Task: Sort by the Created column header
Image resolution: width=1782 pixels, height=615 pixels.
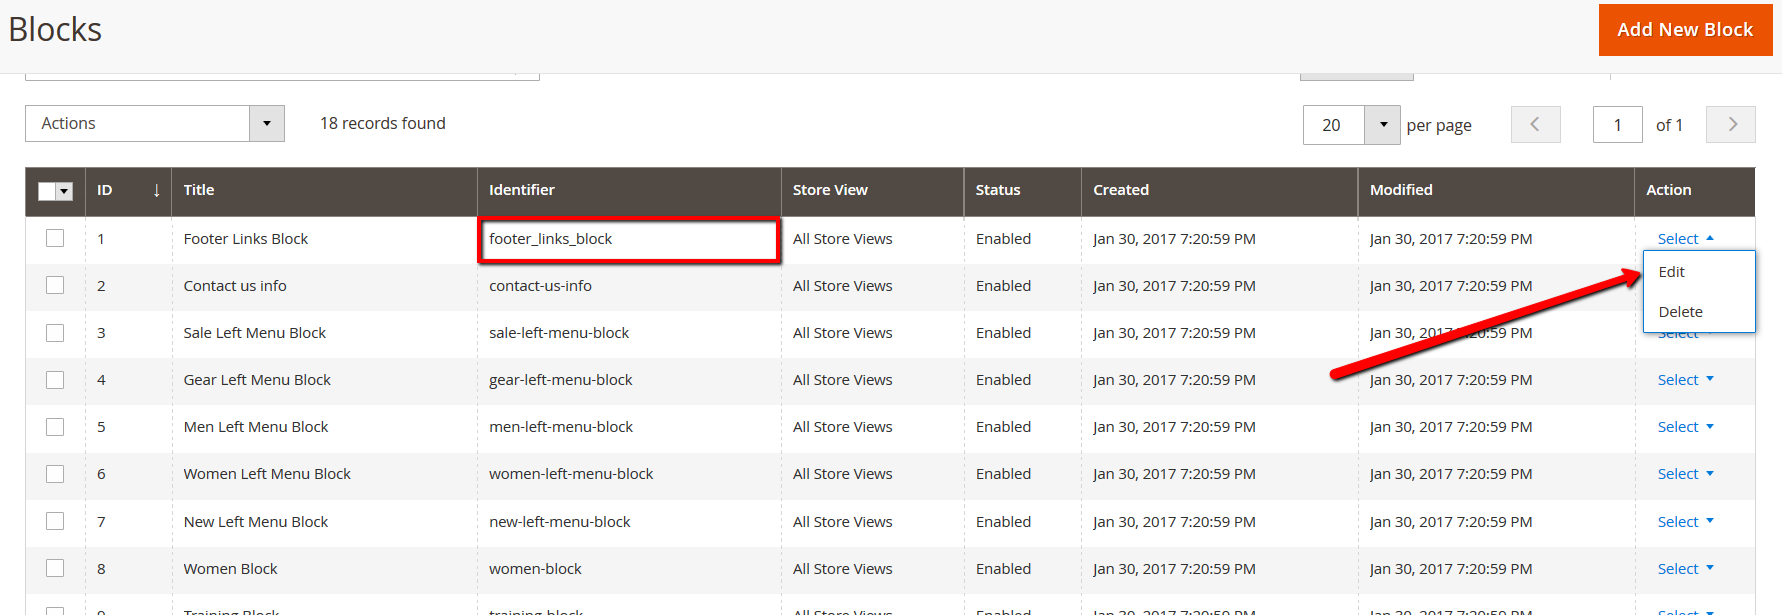Action: pos(1219,190)
